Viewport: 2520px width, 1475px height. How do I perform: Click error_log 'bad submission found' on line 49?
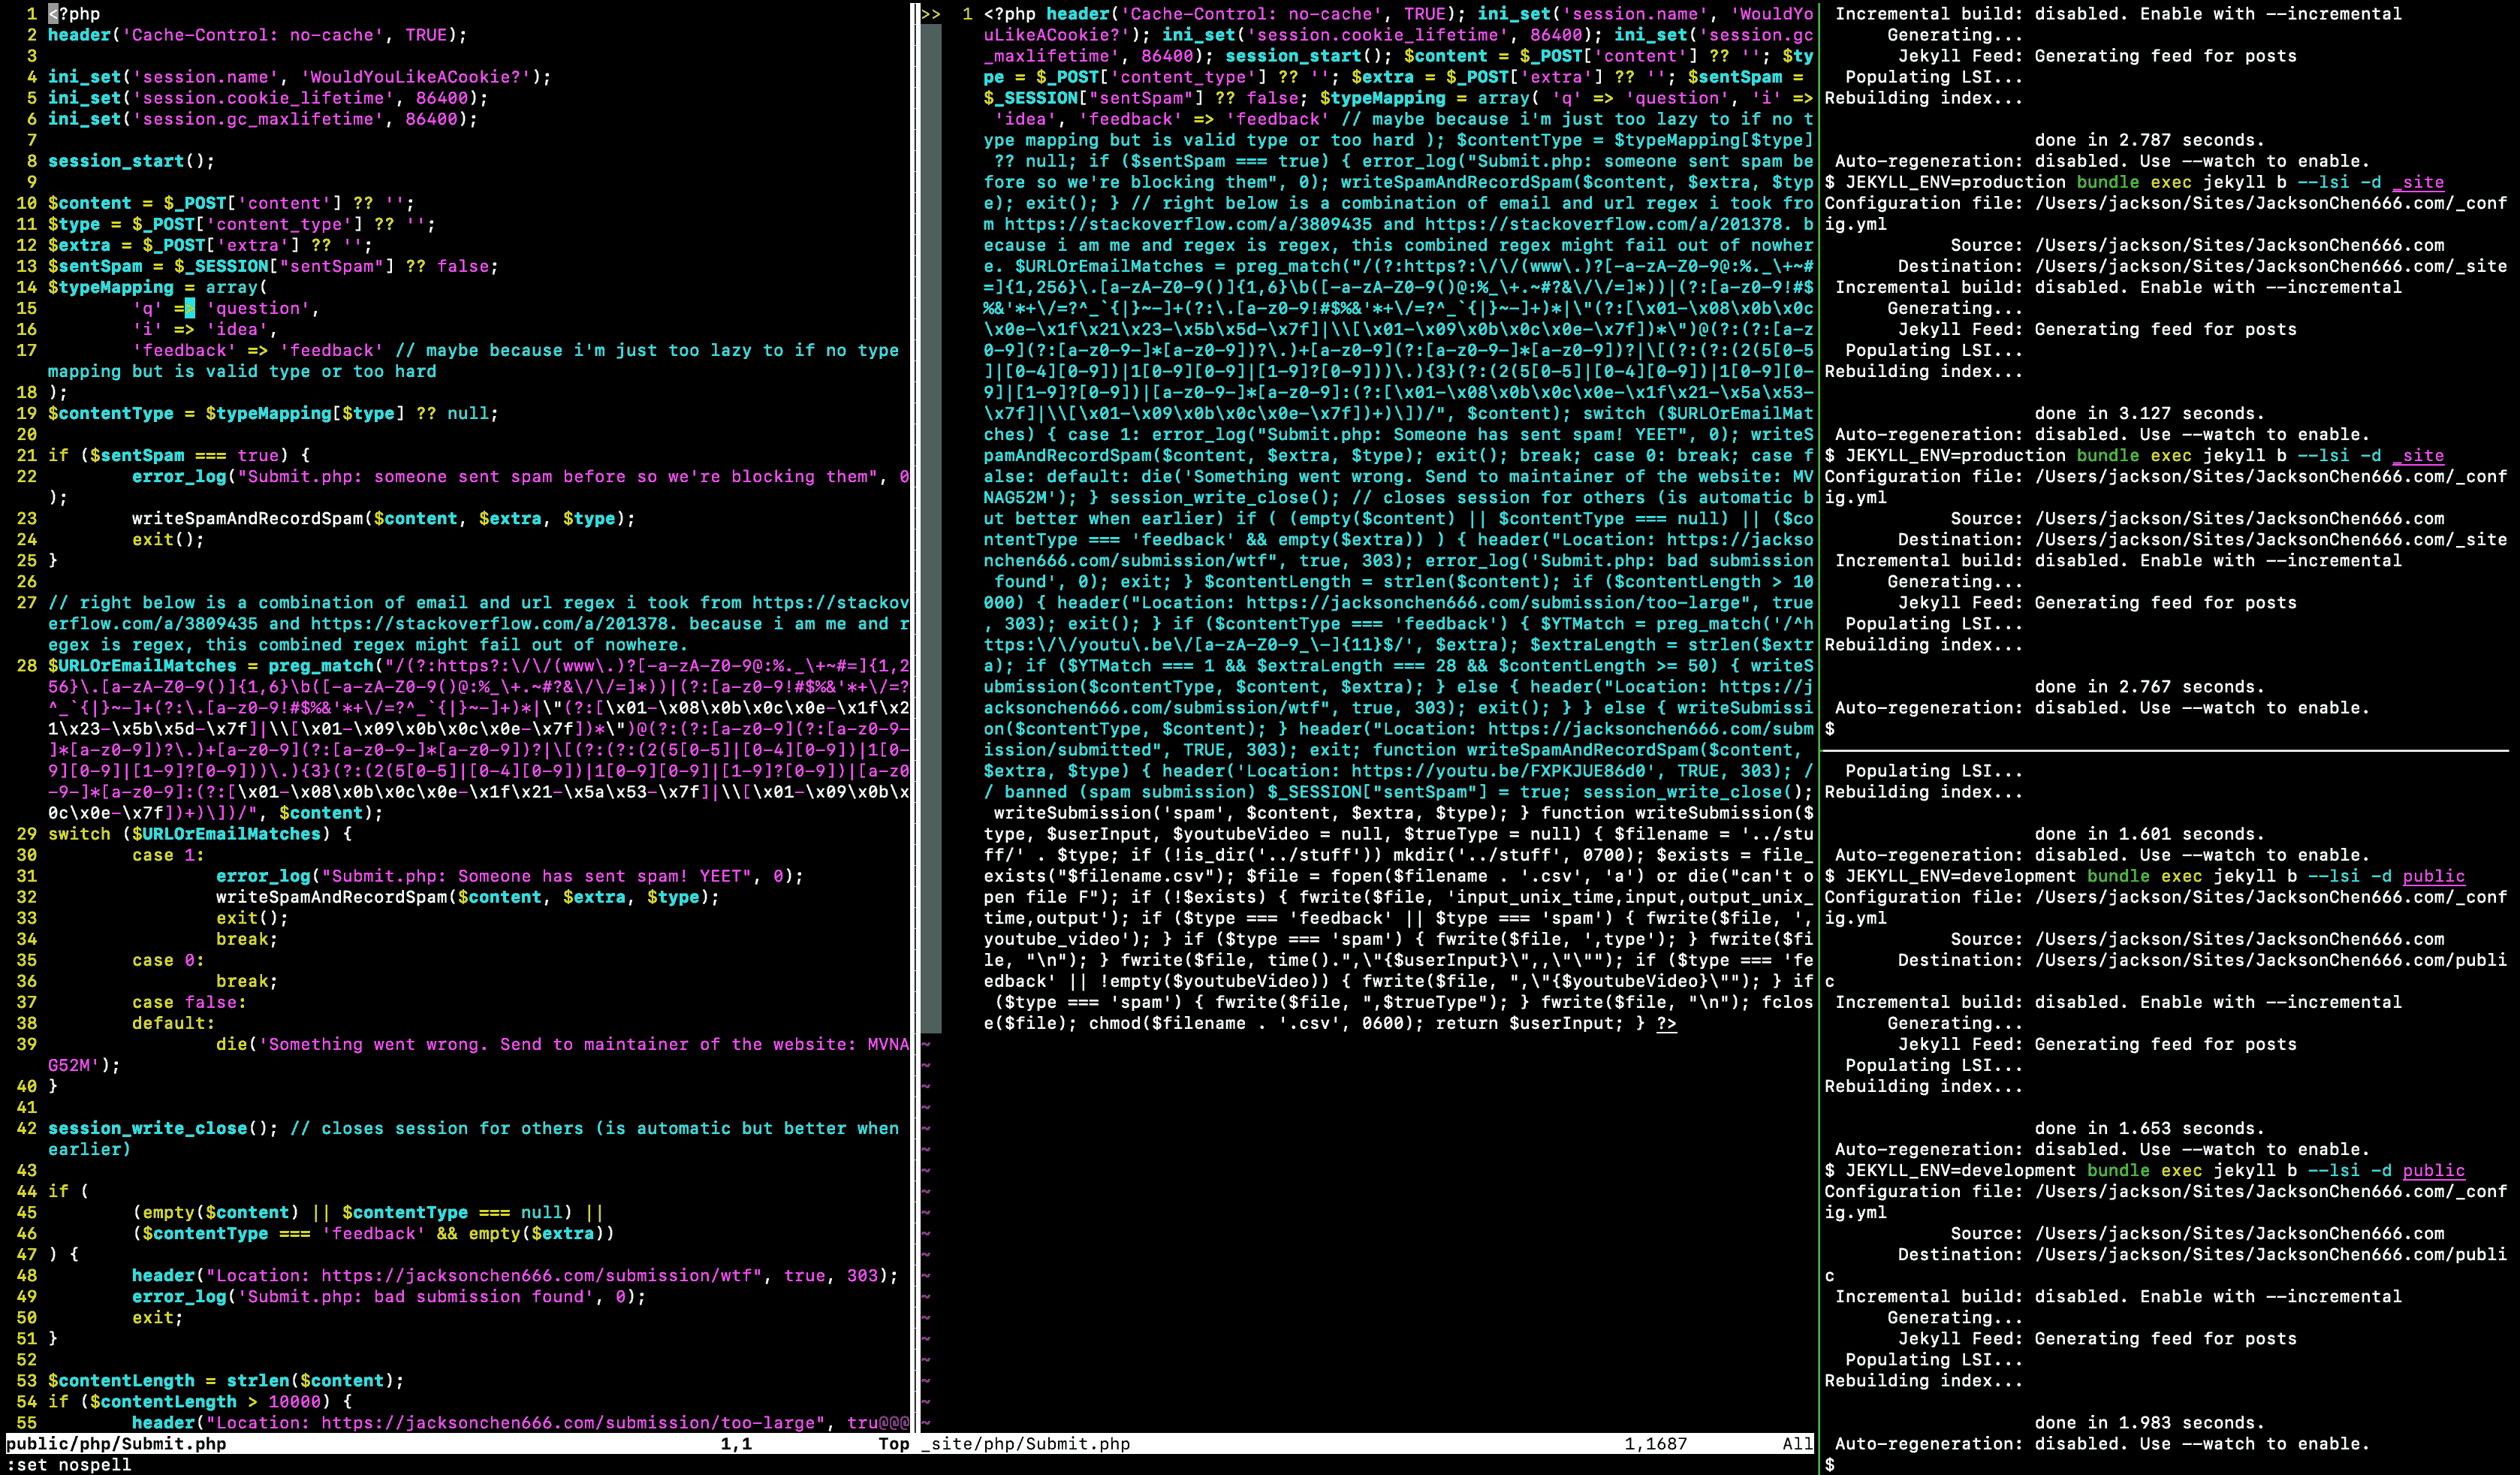389,1296
